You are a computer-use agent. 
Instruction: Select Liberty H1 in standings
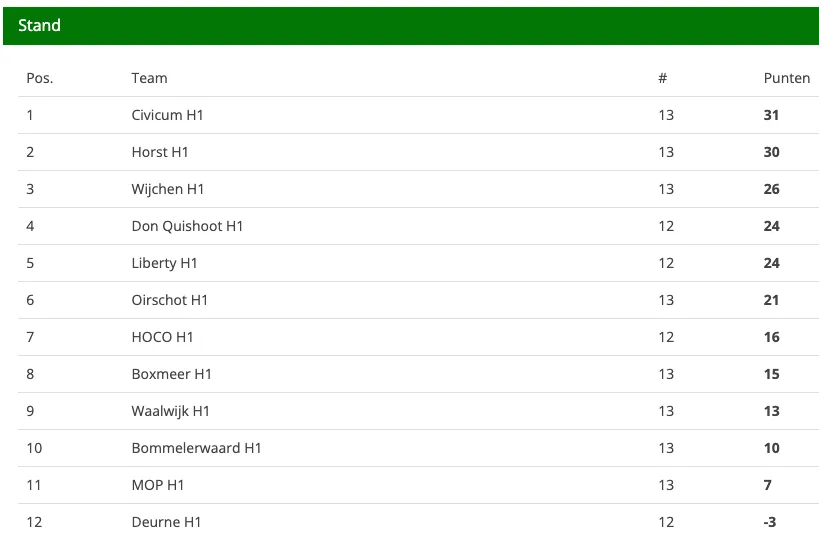[x=164, y=263]
